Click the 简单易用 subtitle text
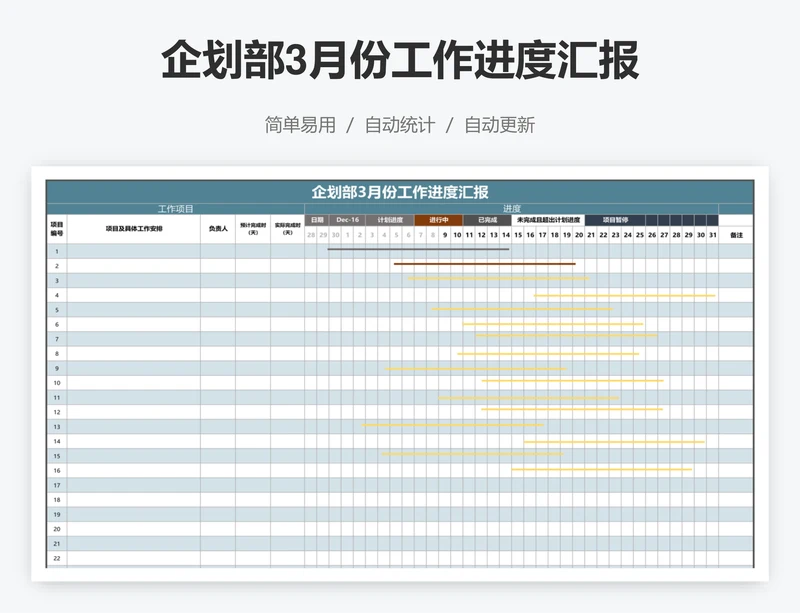The width and height of the screenshot is (800, 613). pyautogui.click(x=300, y=125)
